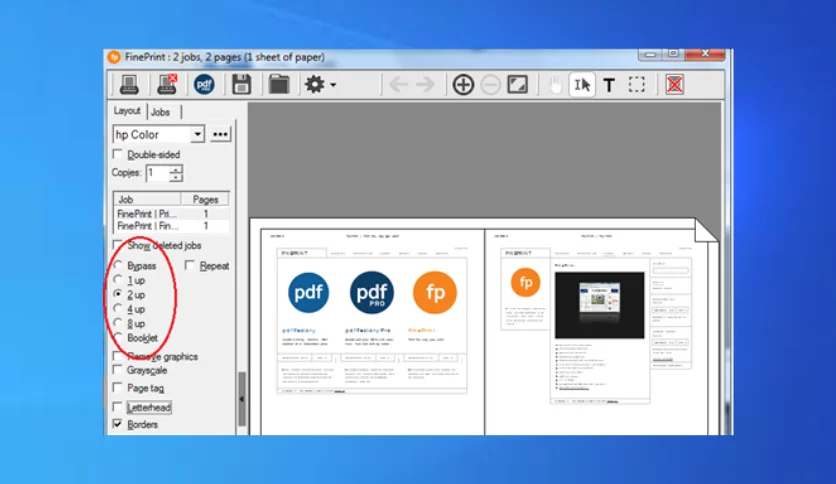Zoom in with the plus circle icon
The width and height of the screenshot is (836, 484).
point(463,84)
